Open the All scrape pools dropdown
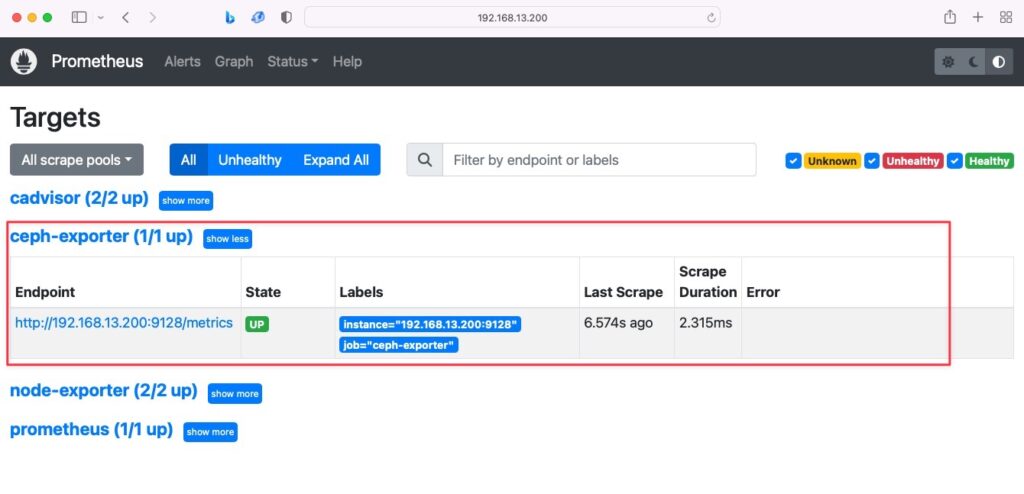This screenshot has height=494, width=1024. coord(76,160)
